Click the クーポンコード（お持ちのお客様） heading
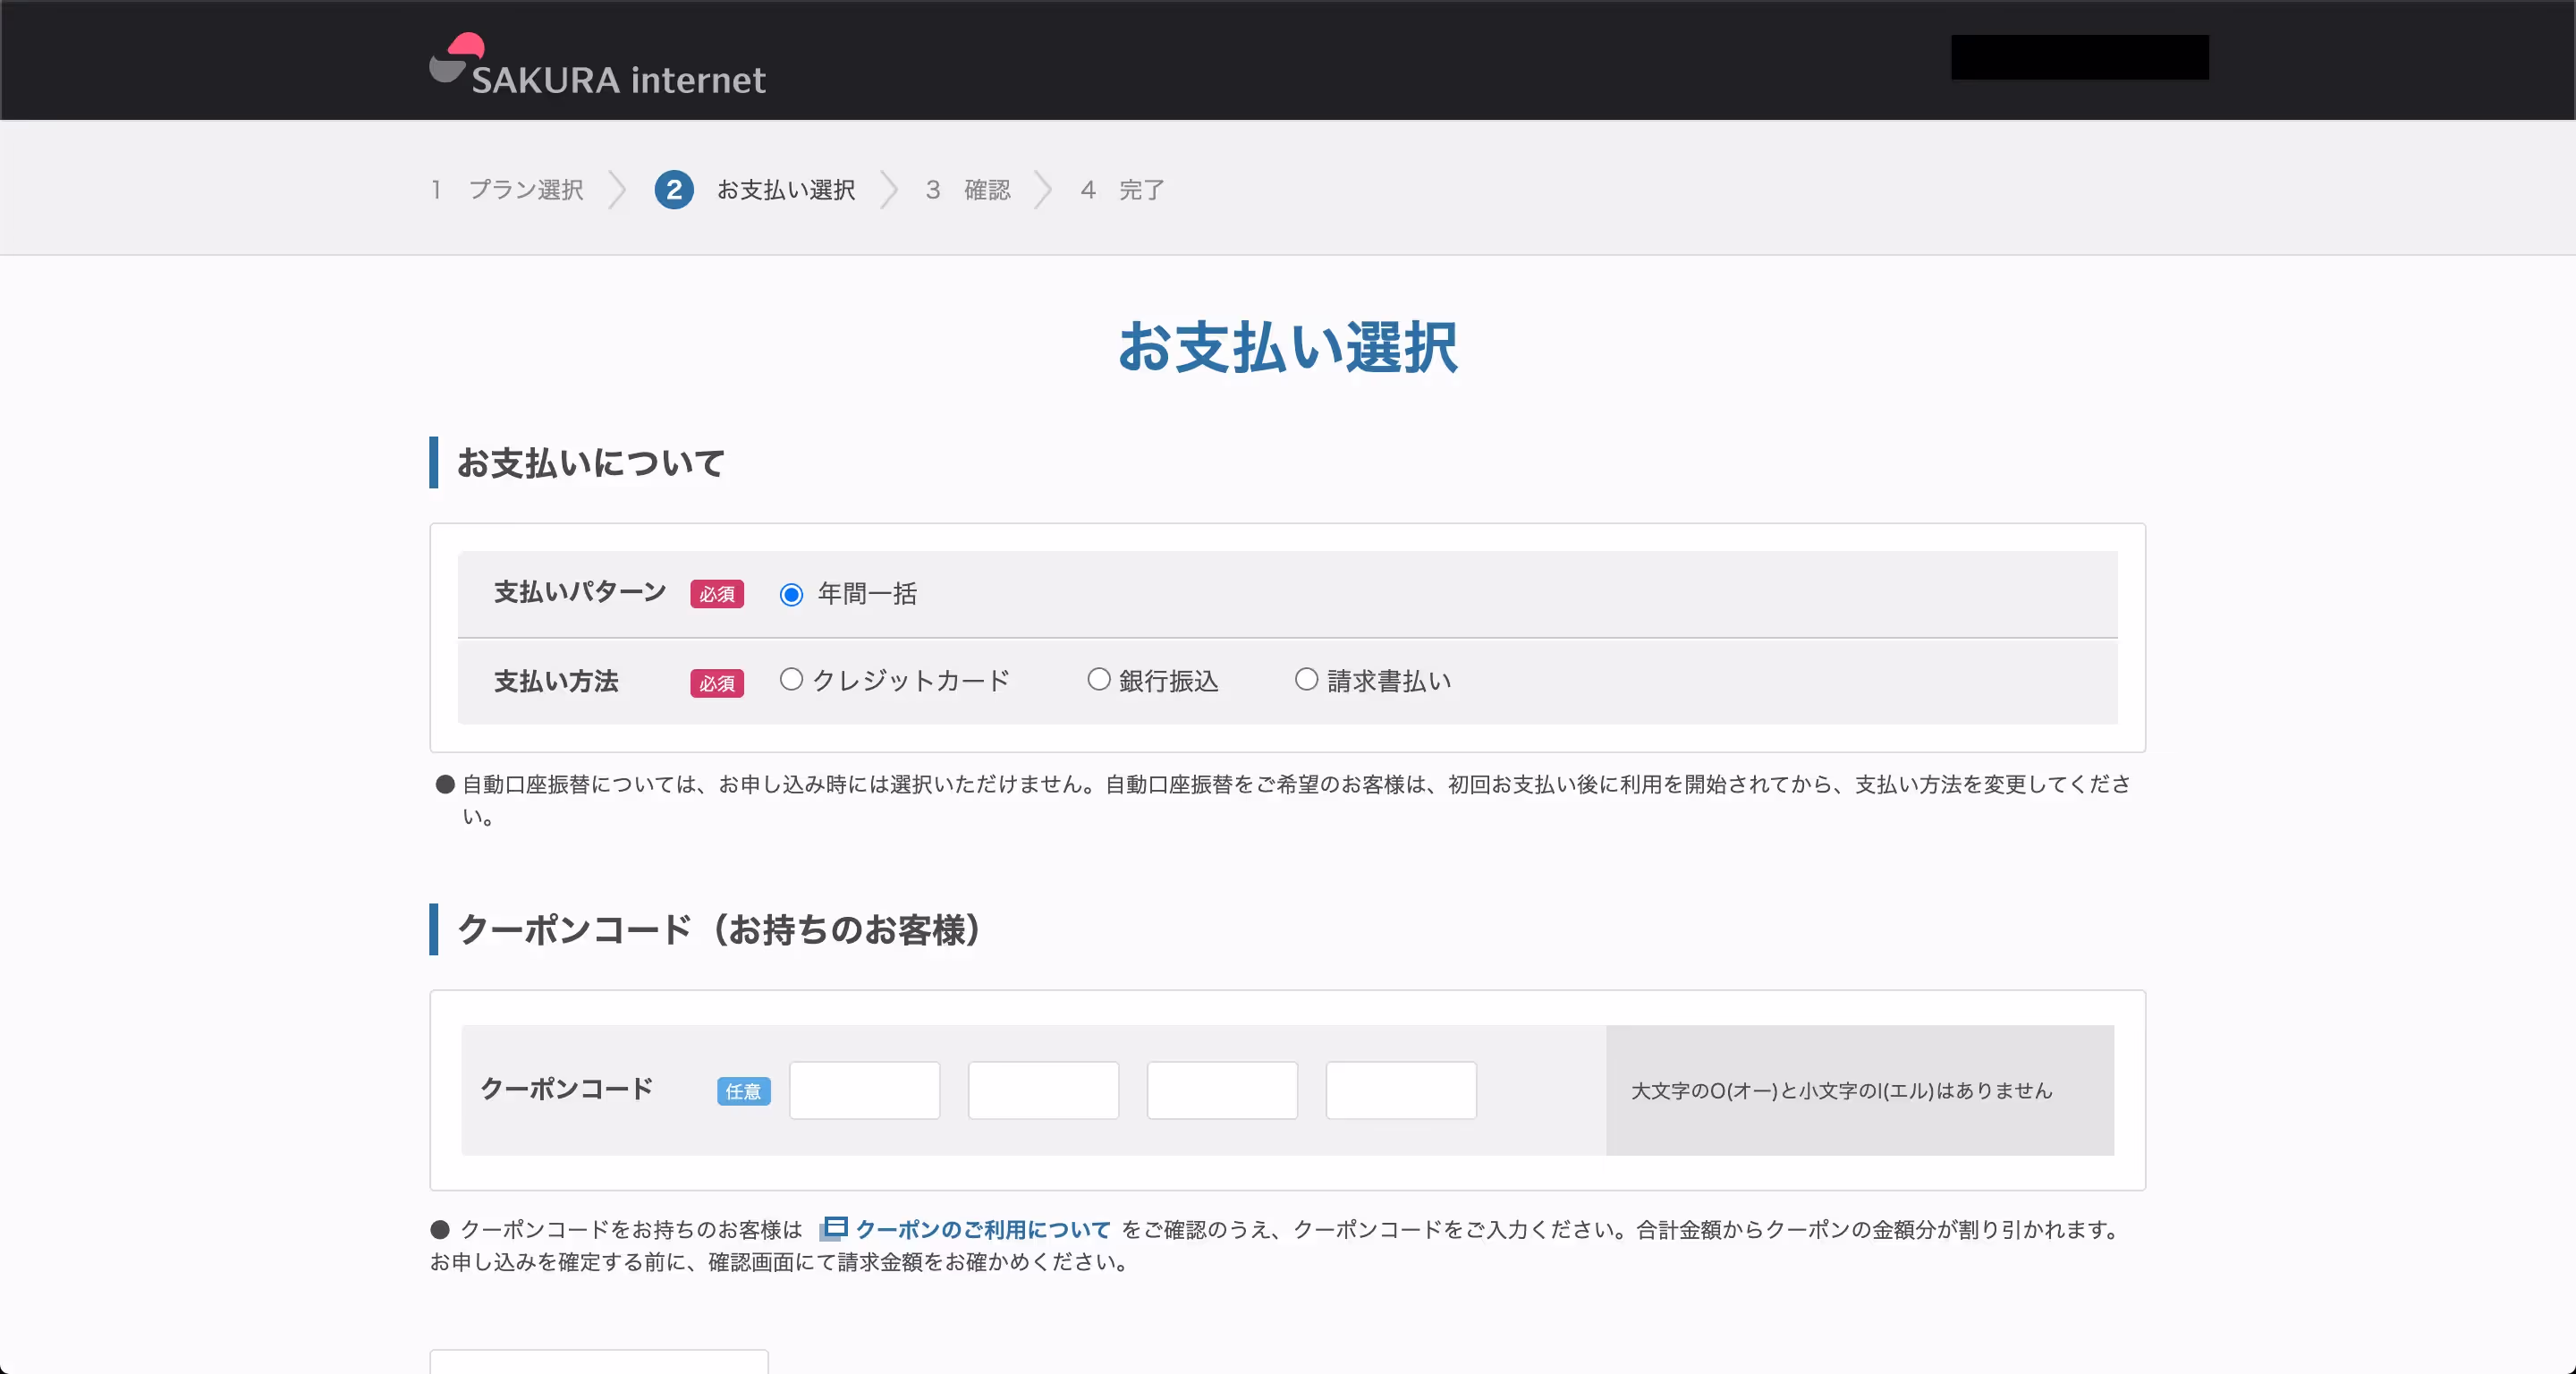This screenshot has height=1374, width=2576. 719,930
